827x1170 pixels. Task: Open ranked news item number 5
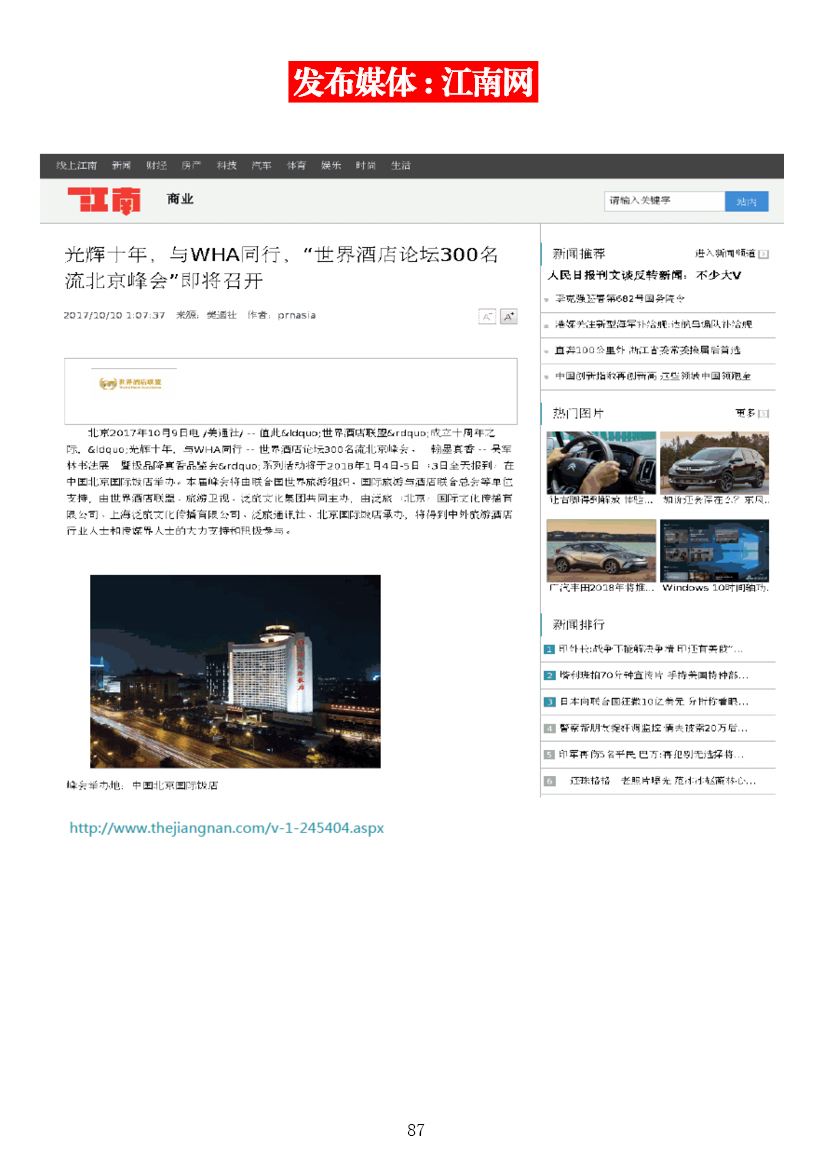click(x=651, y=754)
